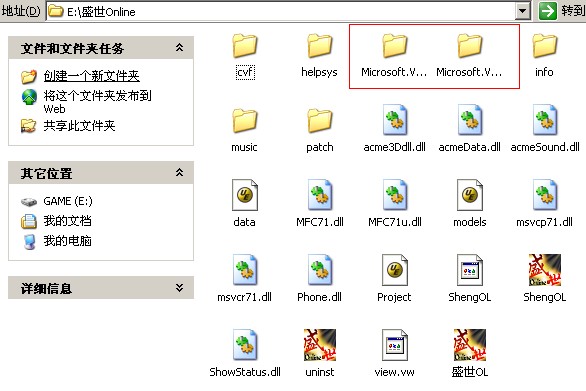Image resolution: width=586 pixels, height=391 pixels.
Task: Open the GAME (E:) location link
Action: 68,201
